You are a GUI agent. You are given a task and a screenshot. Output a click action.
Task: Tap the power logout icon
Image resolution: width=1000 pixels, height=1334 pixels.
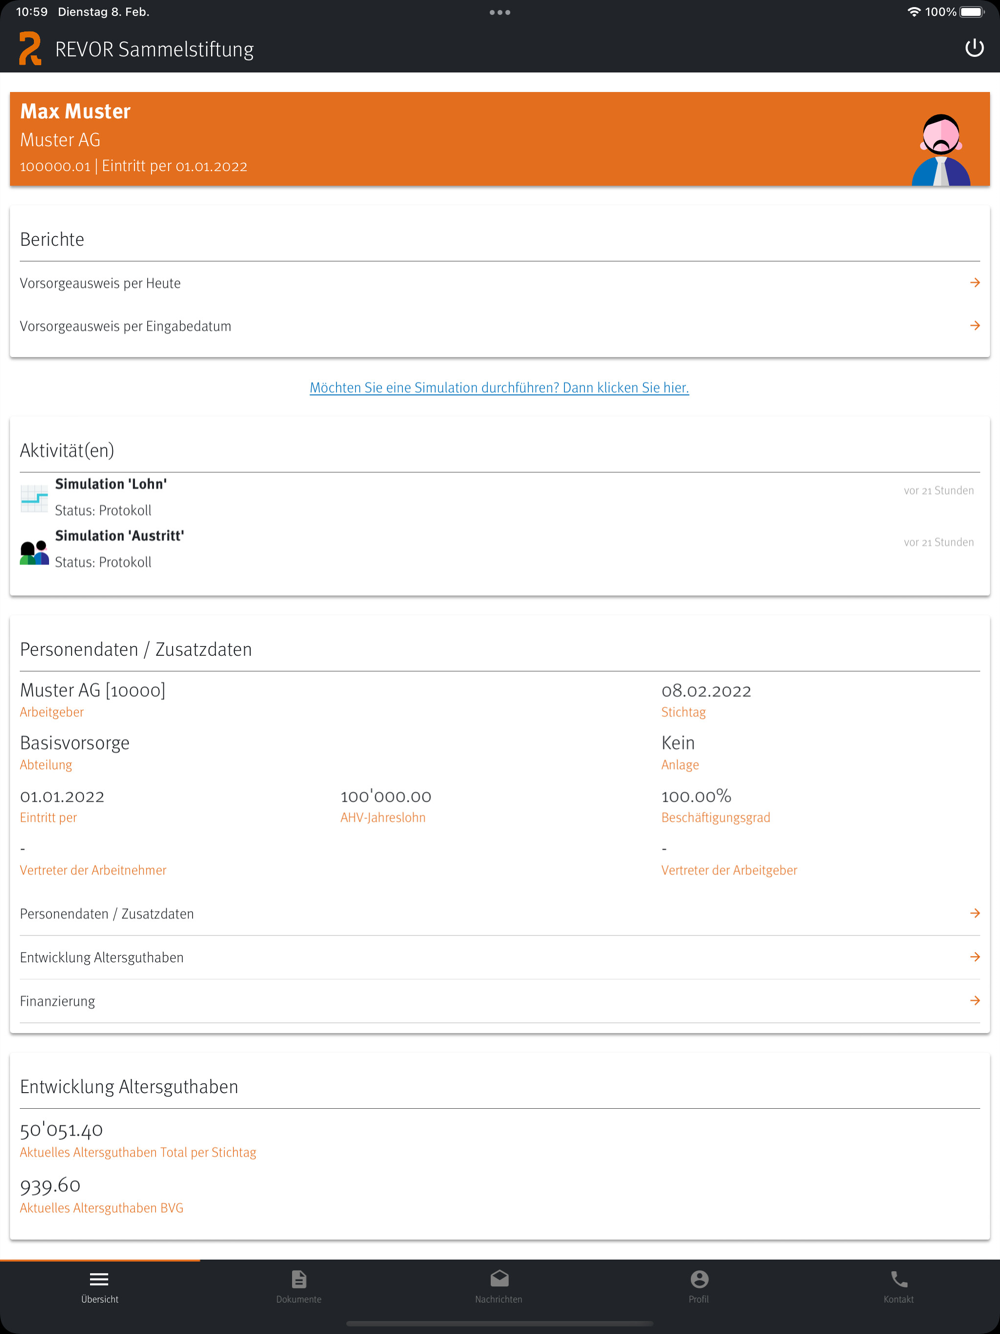click(x=974, y=48)
